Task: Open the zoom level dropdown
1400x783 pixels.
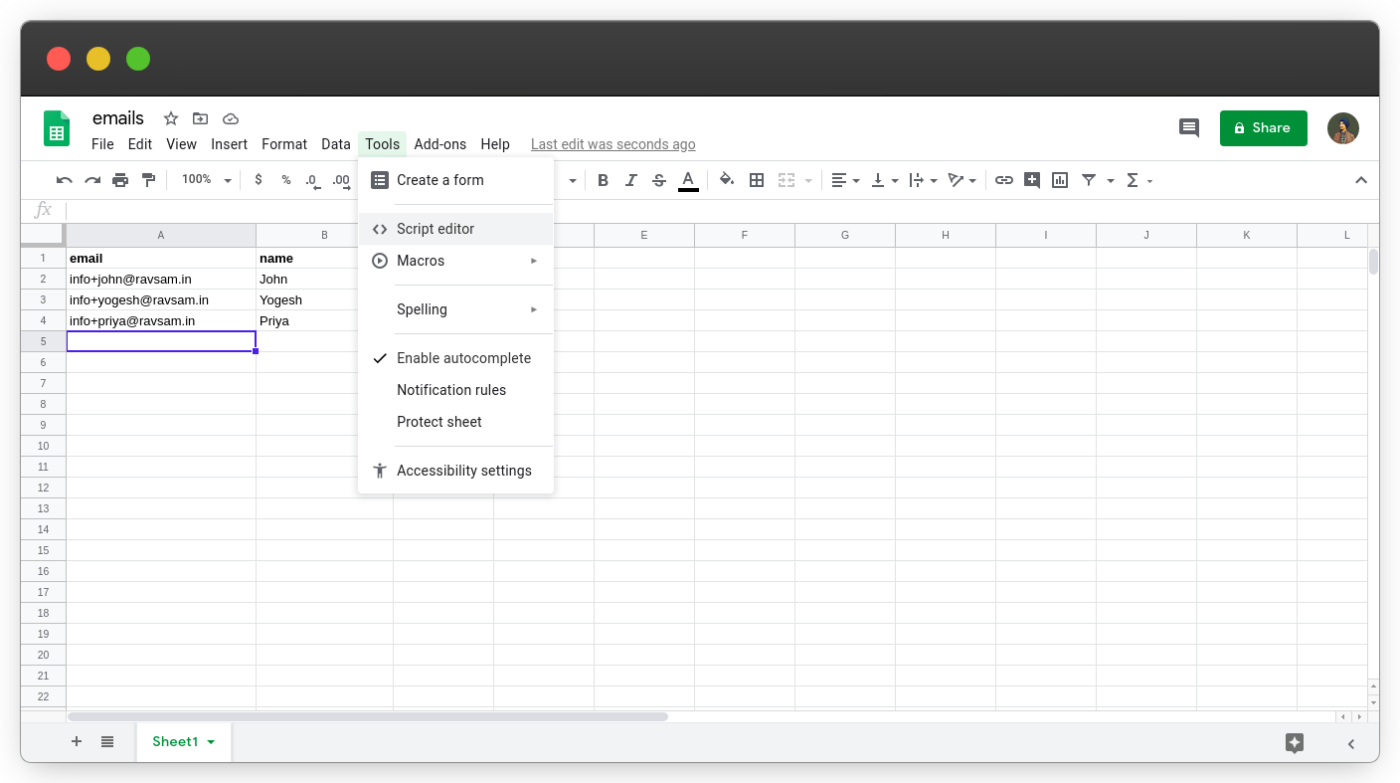Action: pos(205,180)
